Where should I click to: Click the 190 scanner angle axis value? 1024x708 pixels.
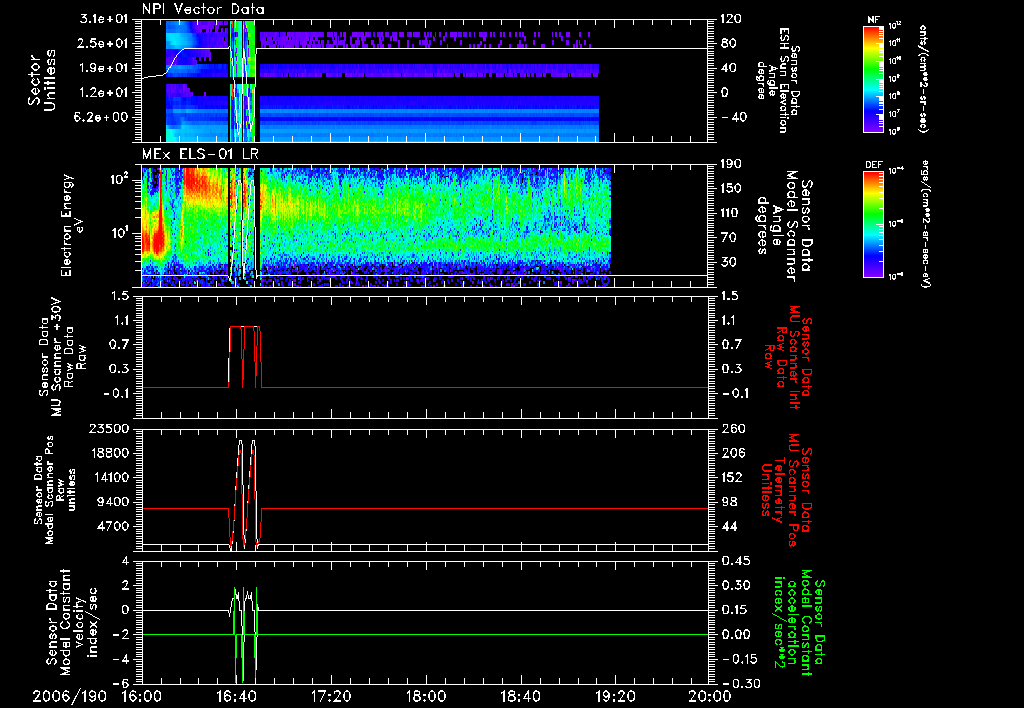coord(733,164)
